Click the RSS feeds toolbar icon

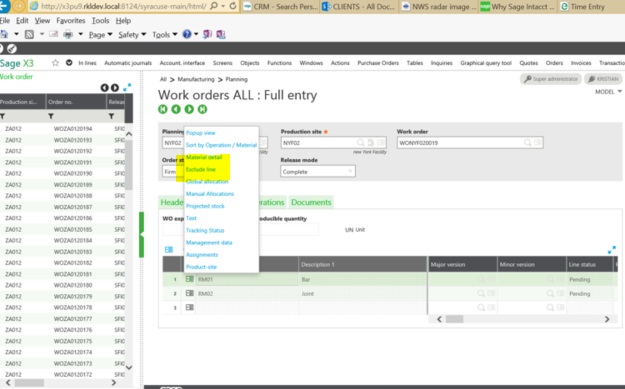click(29, 34)
